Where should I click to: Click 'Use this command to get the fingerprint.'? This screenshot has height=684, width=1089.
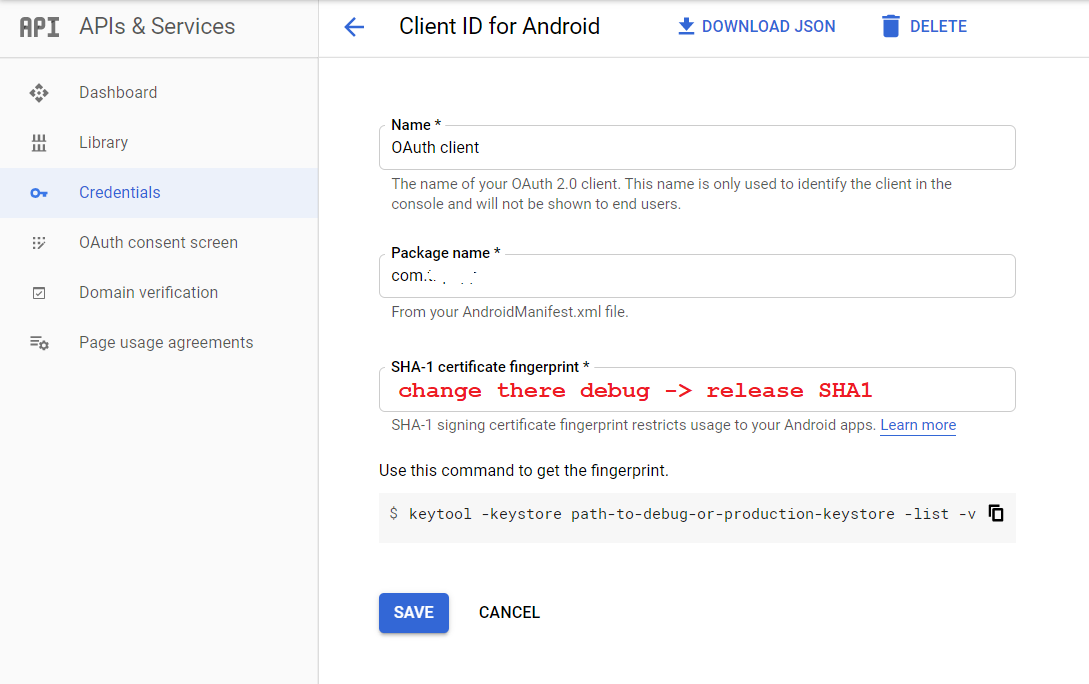(x=524, y=471)
